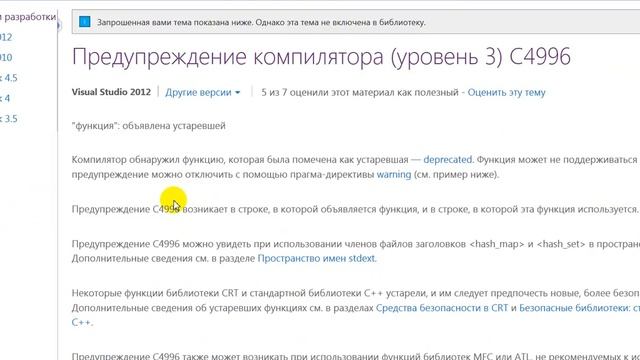Image resolution: width=640 pixels, height=360 pixels.
Task: Click paragraph starting 'Компилятор обнаружил функцию'
Action: (355, 167)
